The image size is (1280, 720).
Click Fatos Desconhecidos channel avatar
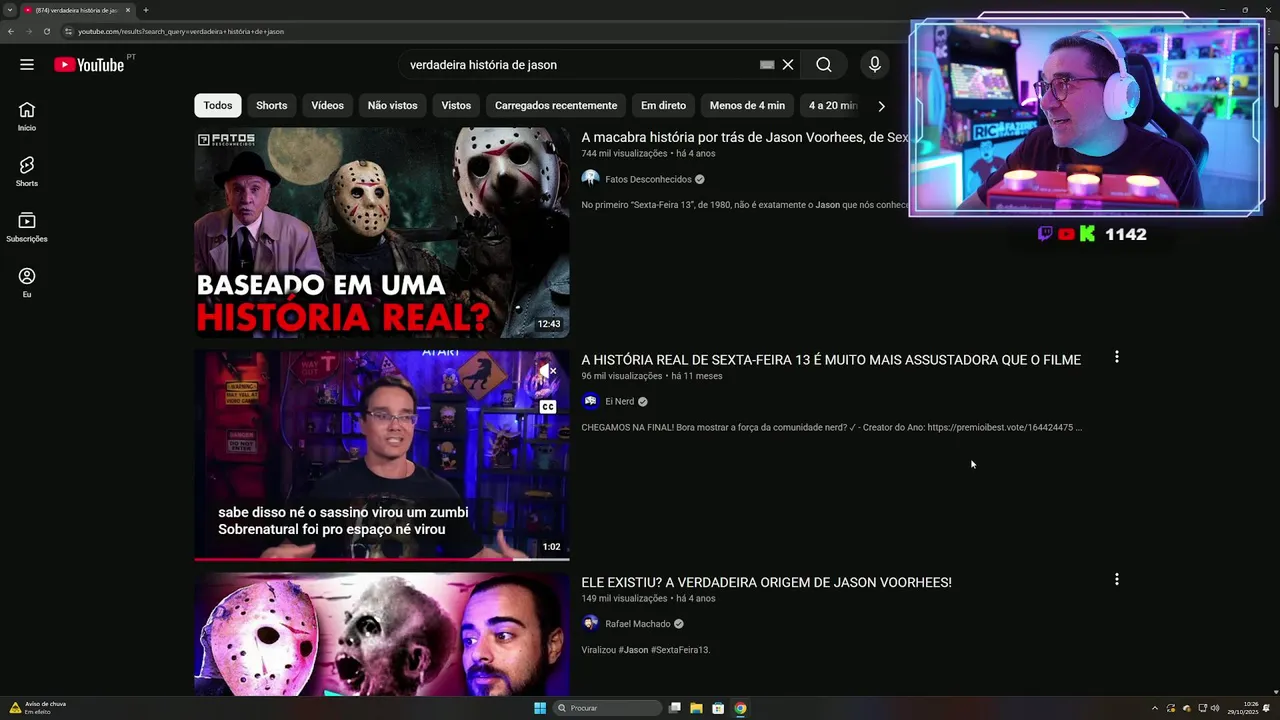(x=590, y=179)
